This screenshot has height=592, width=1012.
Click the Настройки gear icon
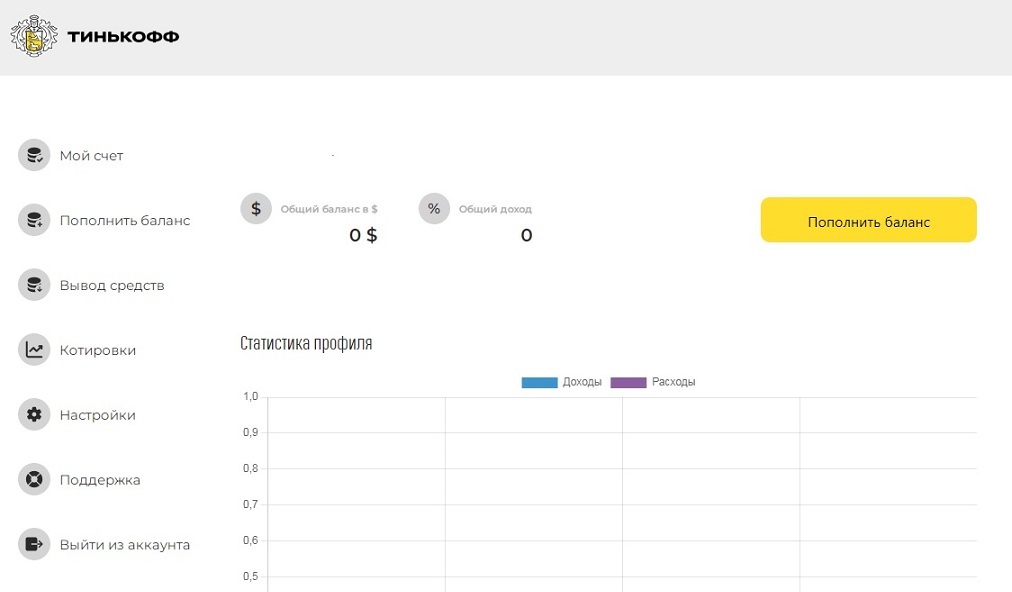click(34, 415)
